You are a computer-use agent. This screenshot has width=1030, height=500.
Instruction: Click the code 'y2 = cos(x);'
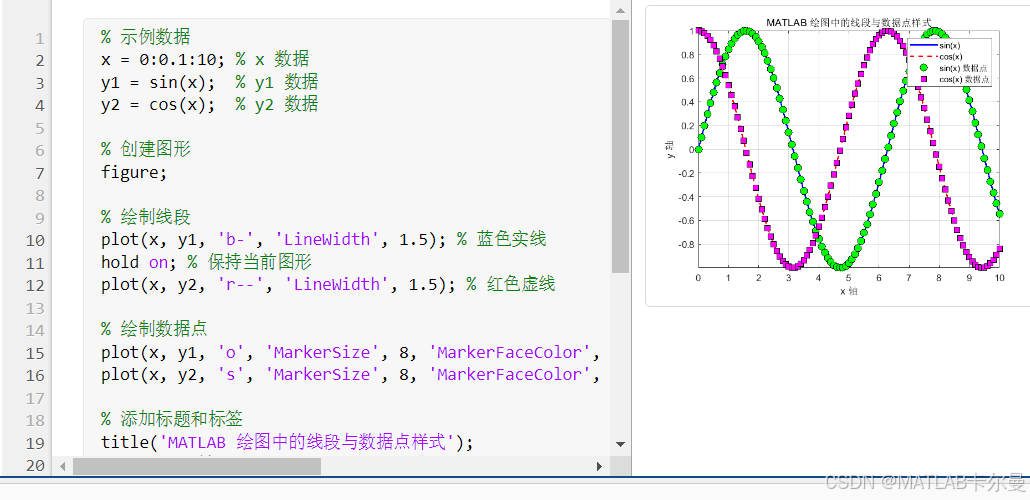pos(158,104)
